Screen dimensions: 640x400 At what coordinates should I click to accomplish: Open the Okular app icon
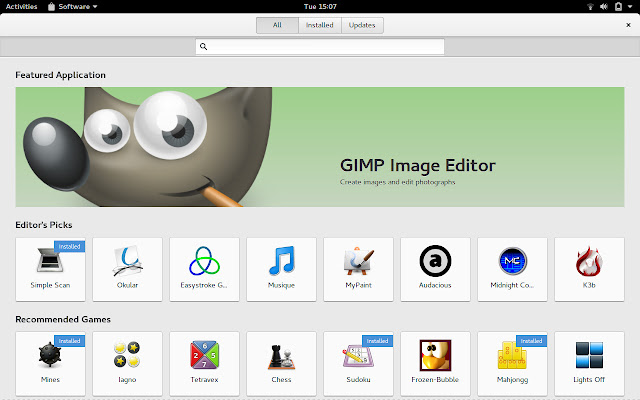pyautogui.click(x=127, y=260)
